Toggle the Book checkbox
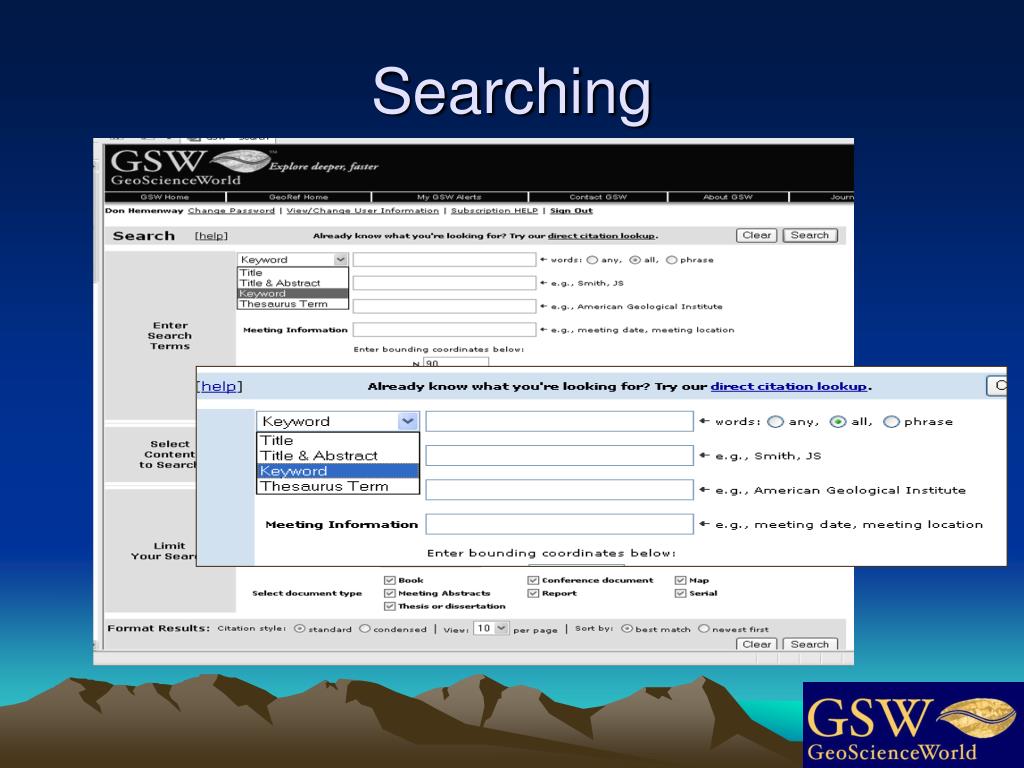The width and height of the screenshot is (1024, 768). (x=390, y=580)
